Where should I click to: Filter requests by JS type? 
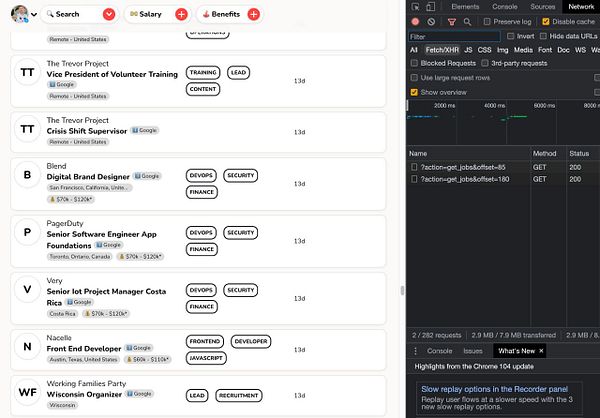click(468, 50)
